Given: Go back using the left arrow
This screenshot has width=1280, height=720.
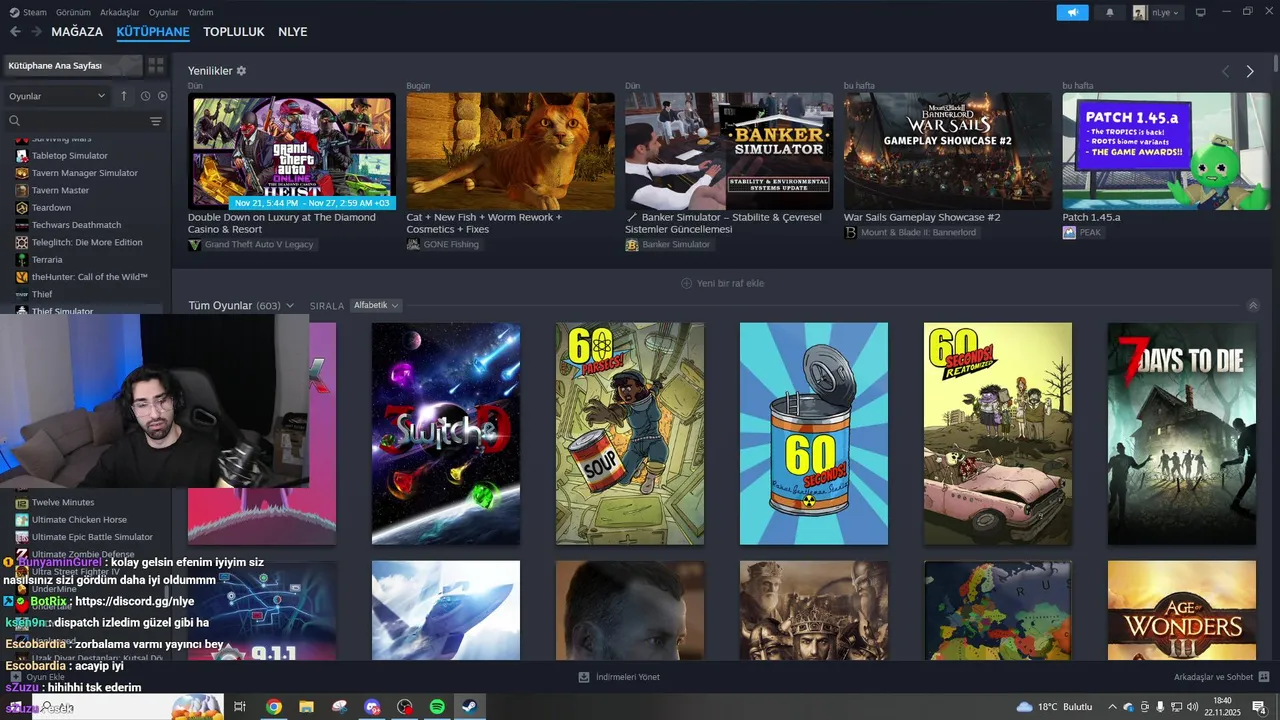Looking at the screenshot, I should (x=15, y=32).
